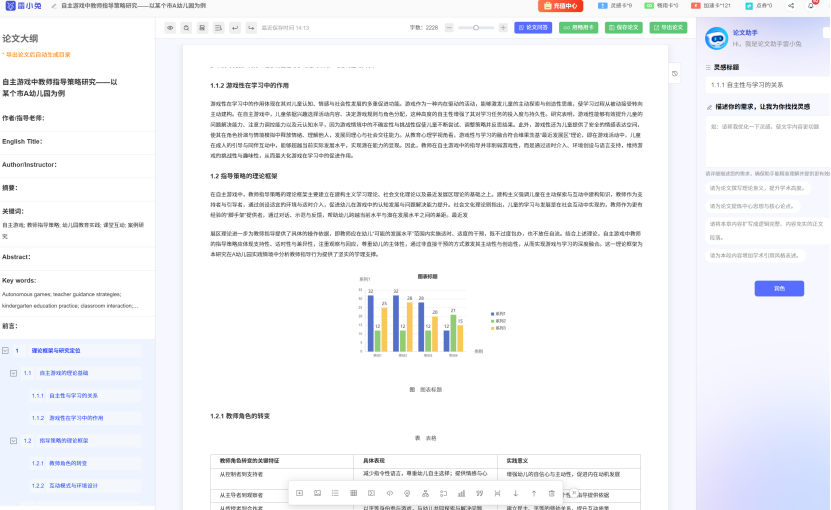
Task: Click the Abstract field in outline
Action: [77, 257]
